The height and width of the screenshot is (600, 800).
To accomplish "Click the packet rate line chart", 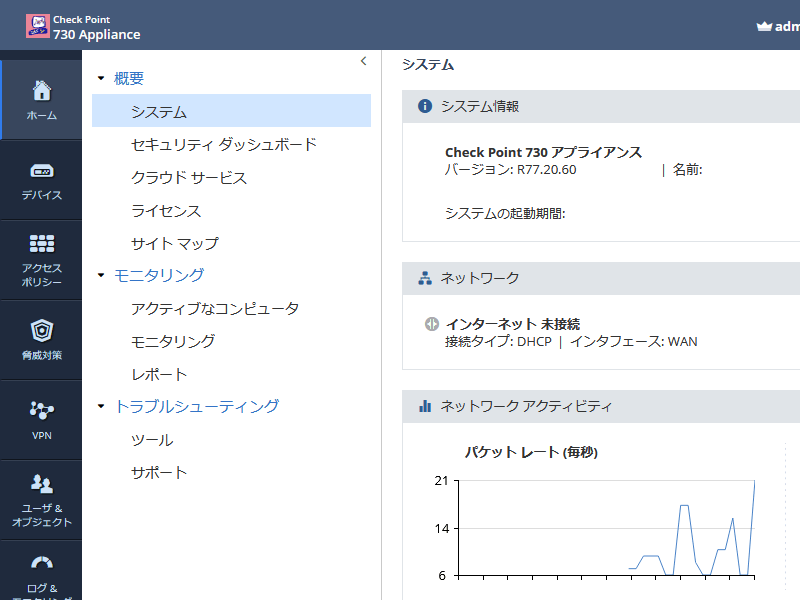I will [606, 528].
